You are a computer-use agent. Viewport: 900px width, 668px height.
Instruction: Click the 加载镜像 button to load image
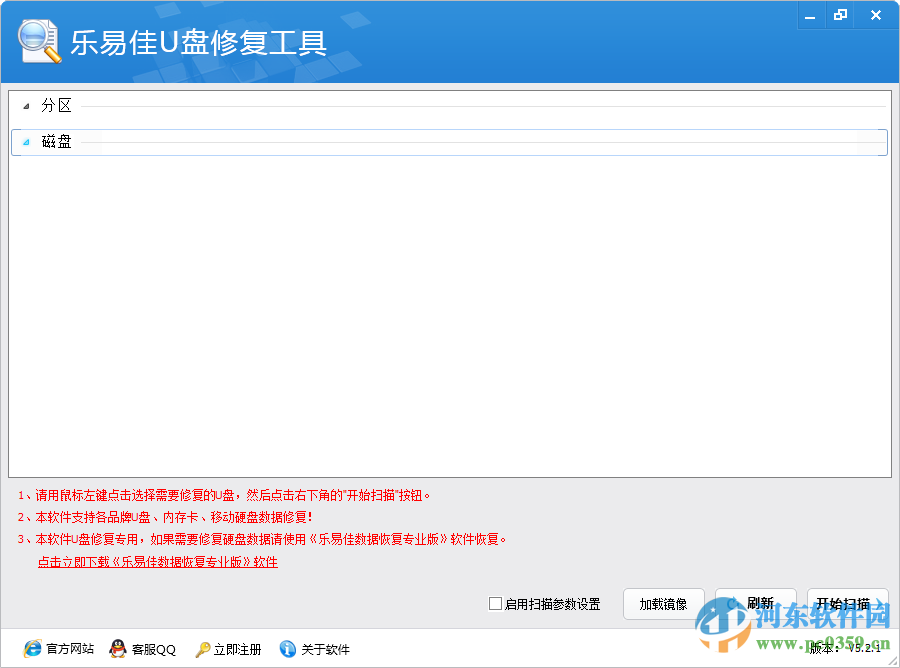663,604
